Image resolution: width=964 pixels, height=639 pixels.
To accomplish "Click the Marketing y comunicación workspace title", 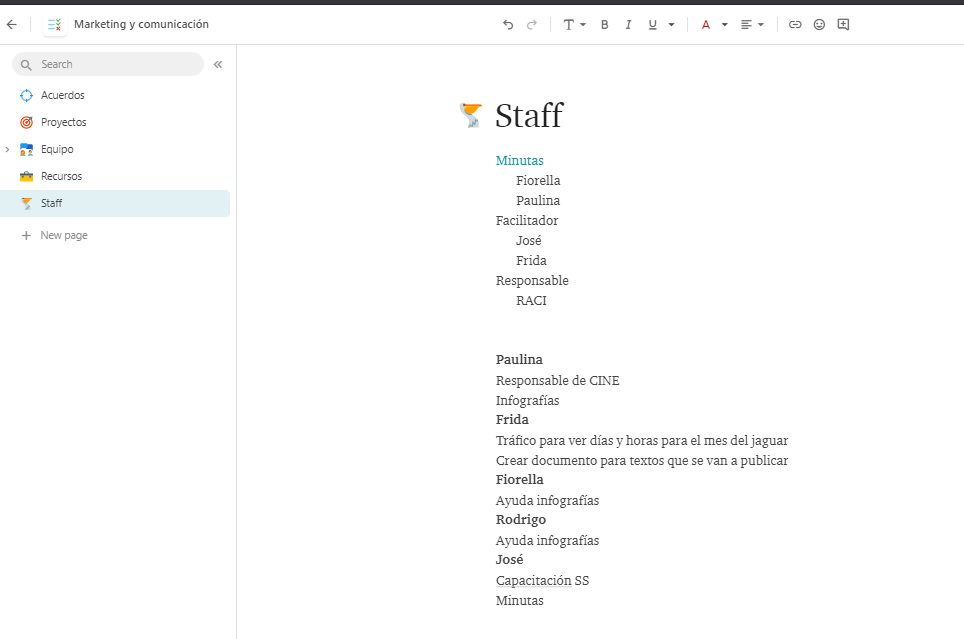I will [141, 24].
